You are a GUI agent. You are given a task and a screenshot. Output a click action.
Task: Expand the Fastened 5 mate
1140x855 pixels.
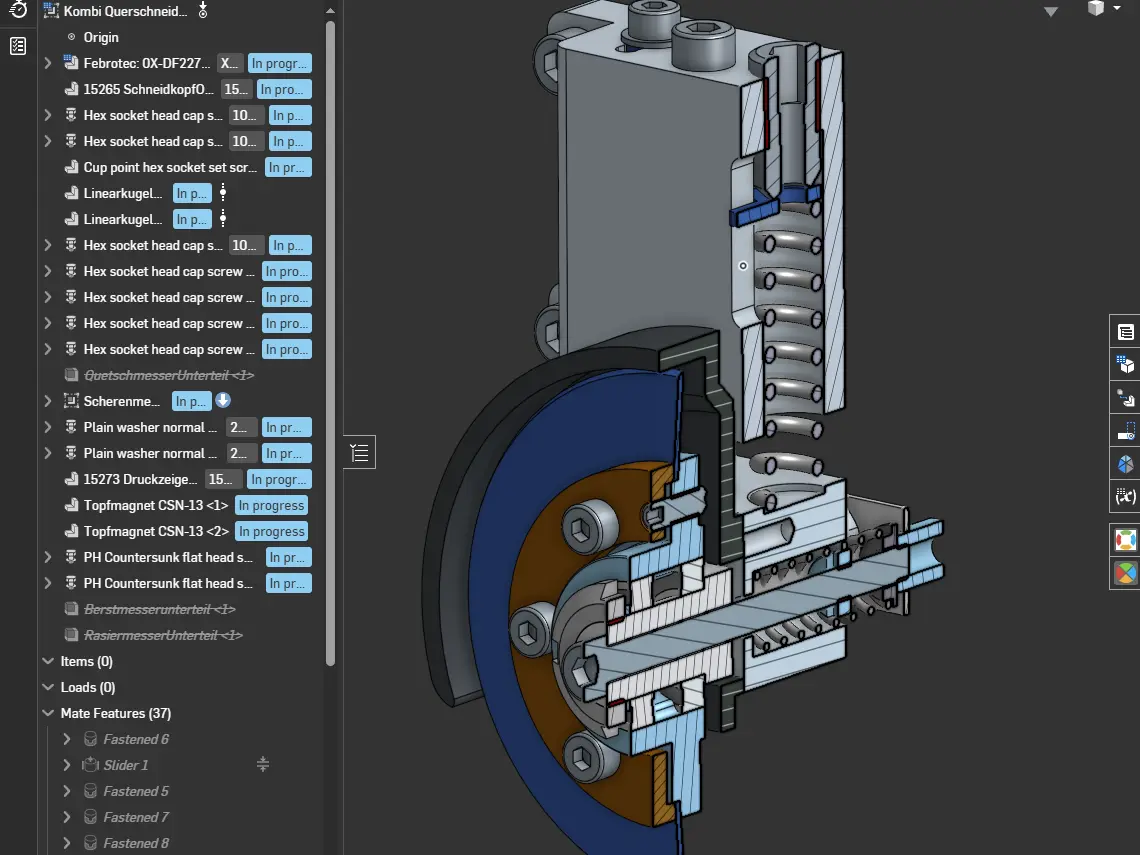pos(67,791)
